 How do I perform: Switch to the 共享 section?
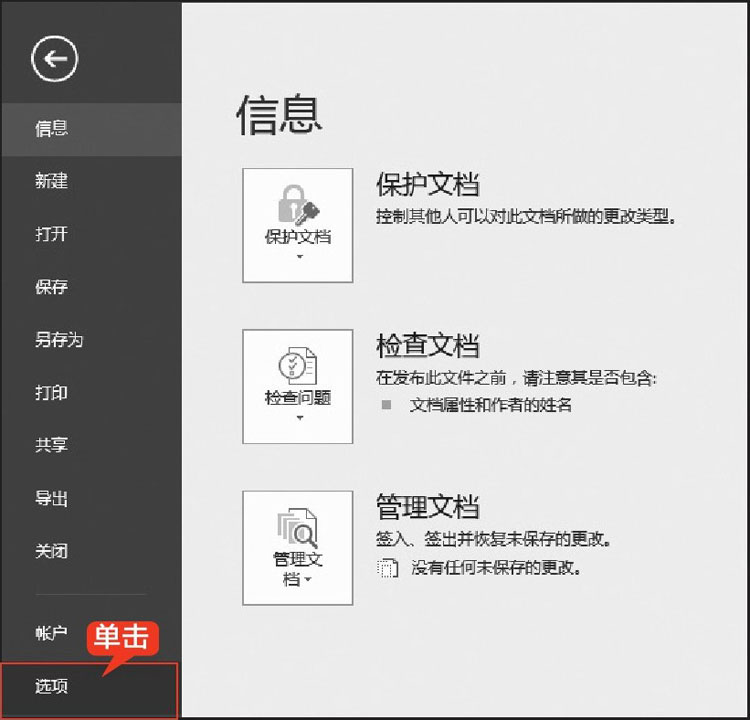coord(52,445)
